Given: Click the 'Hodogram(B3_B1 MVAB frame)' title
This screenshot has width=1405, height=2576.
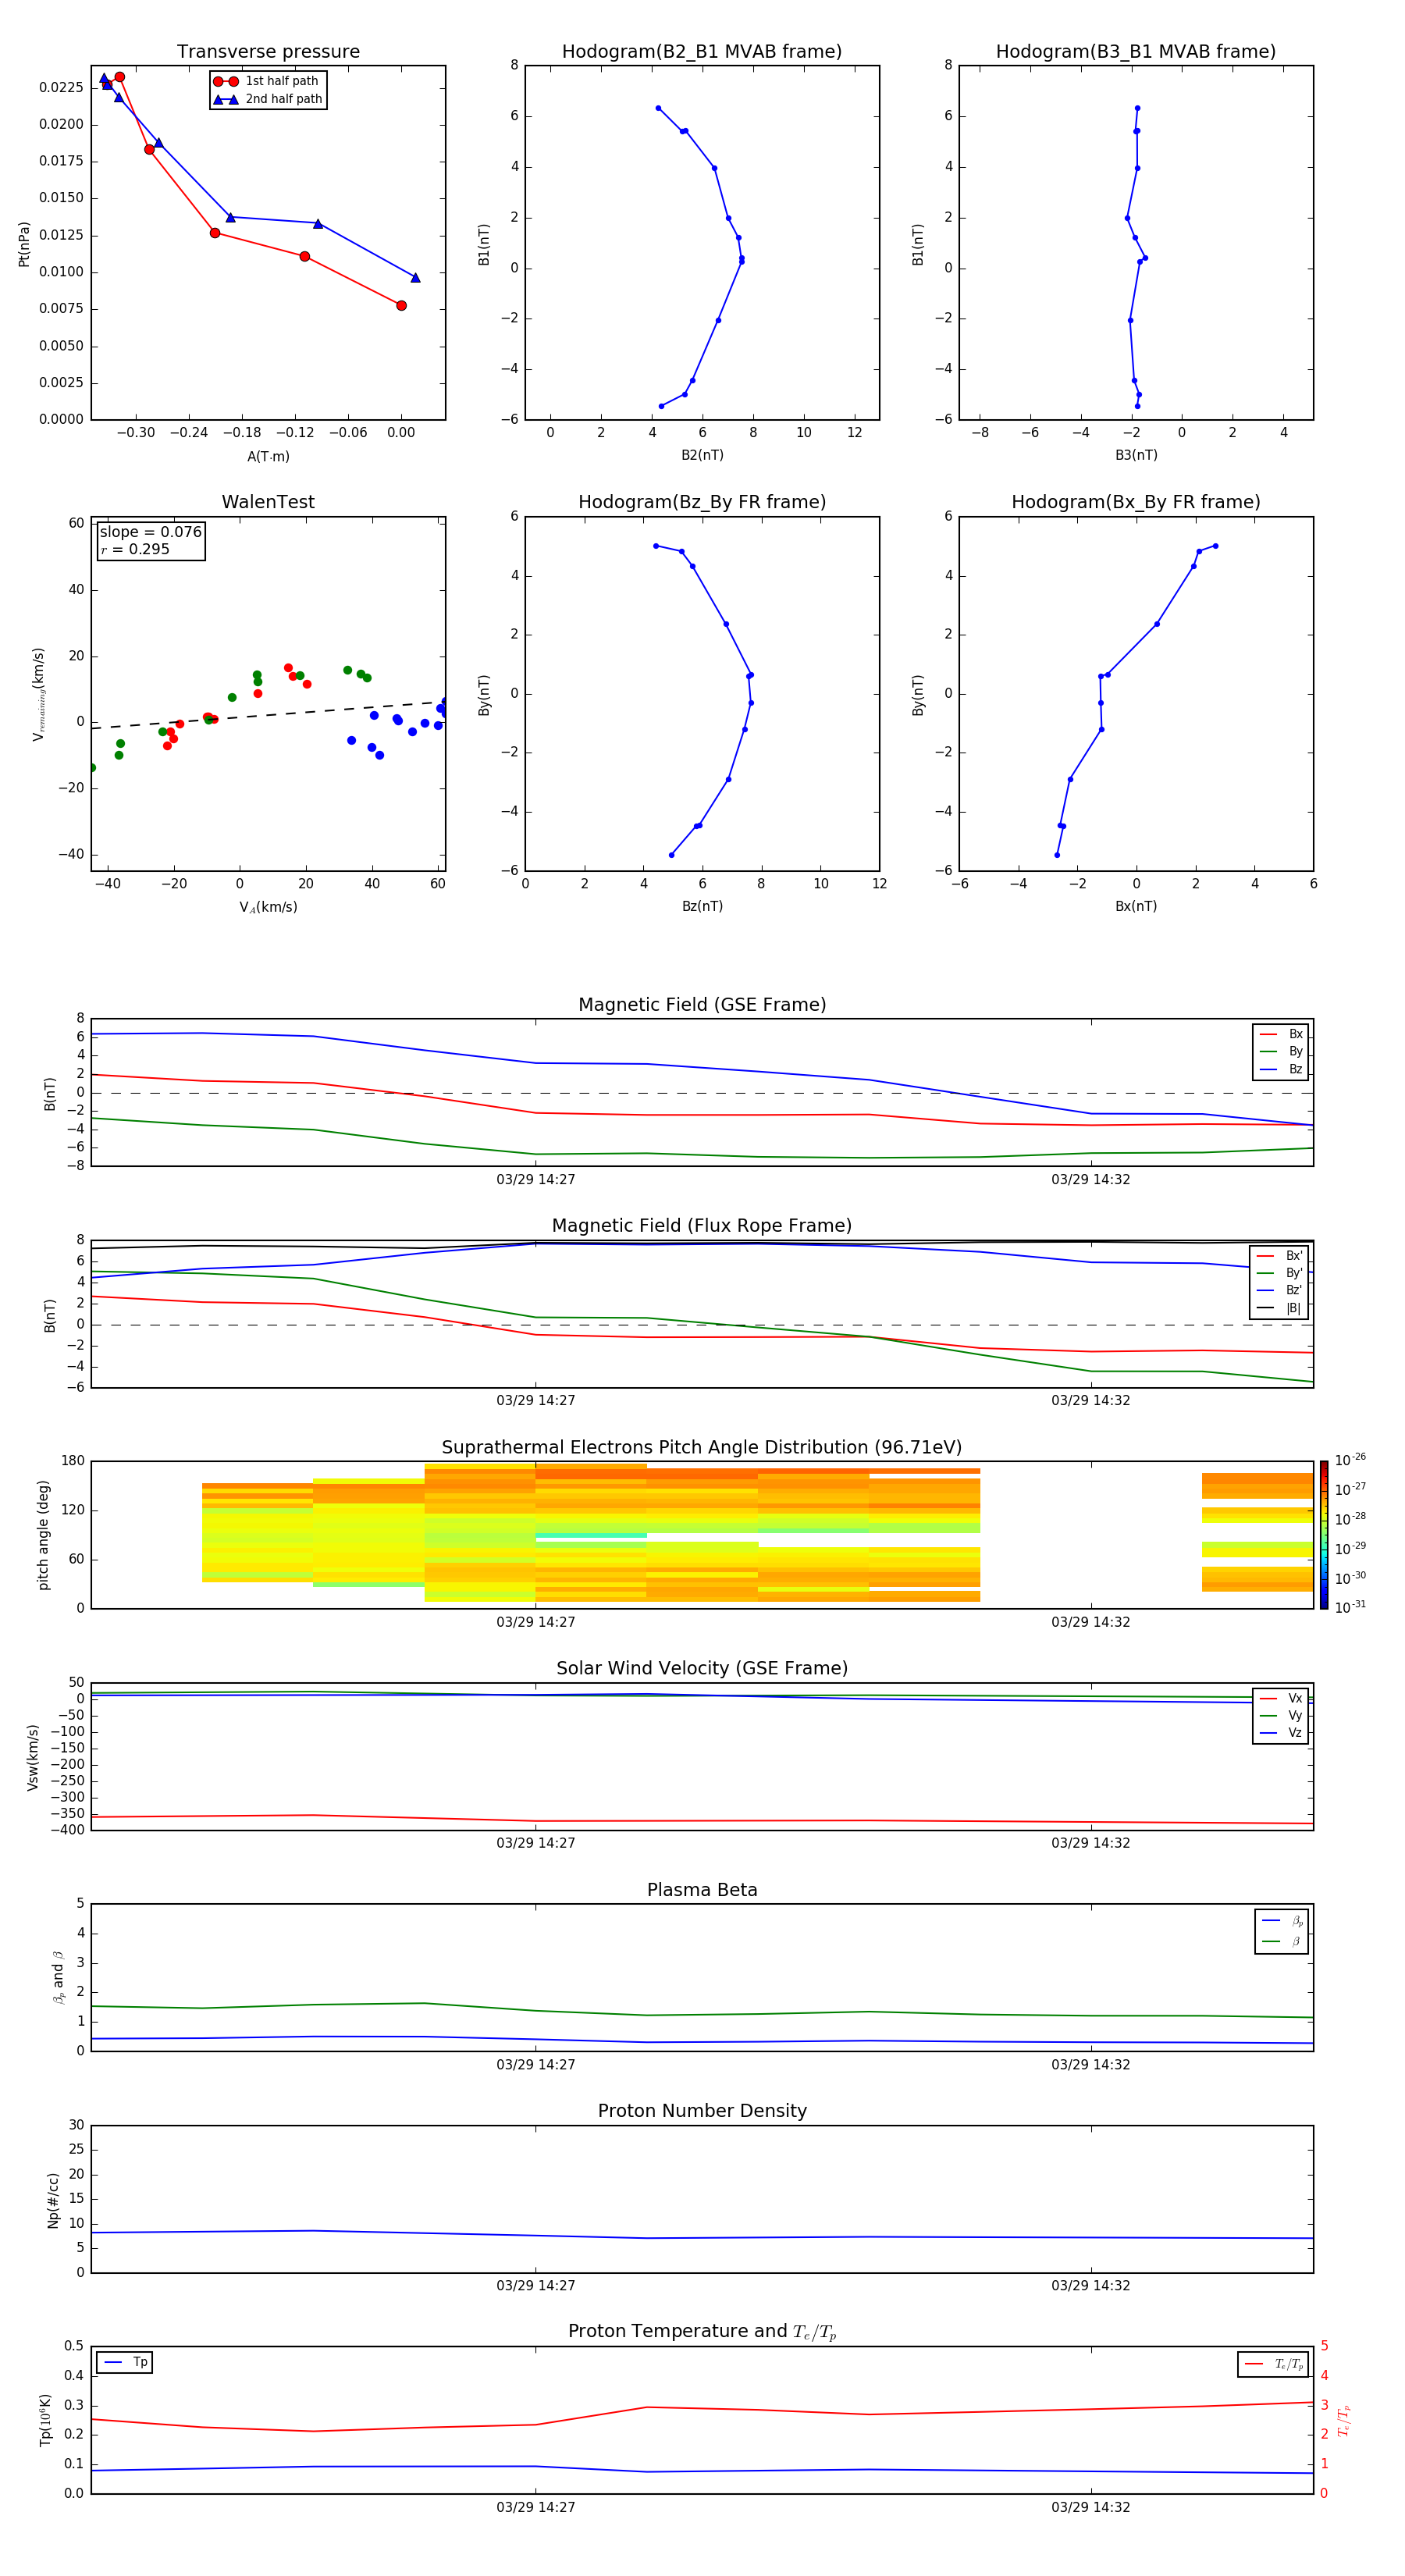Looking at the screenshot, I should [x=1136, y=52].
